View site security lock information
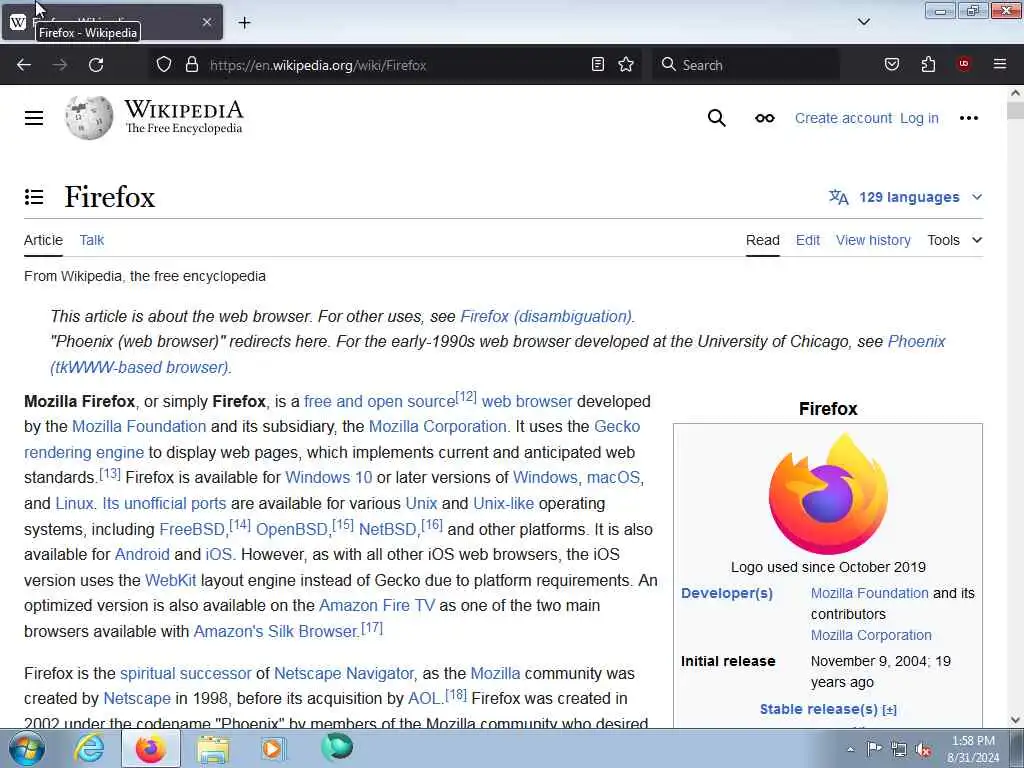 pyautogui.click(x=191, y=65)
